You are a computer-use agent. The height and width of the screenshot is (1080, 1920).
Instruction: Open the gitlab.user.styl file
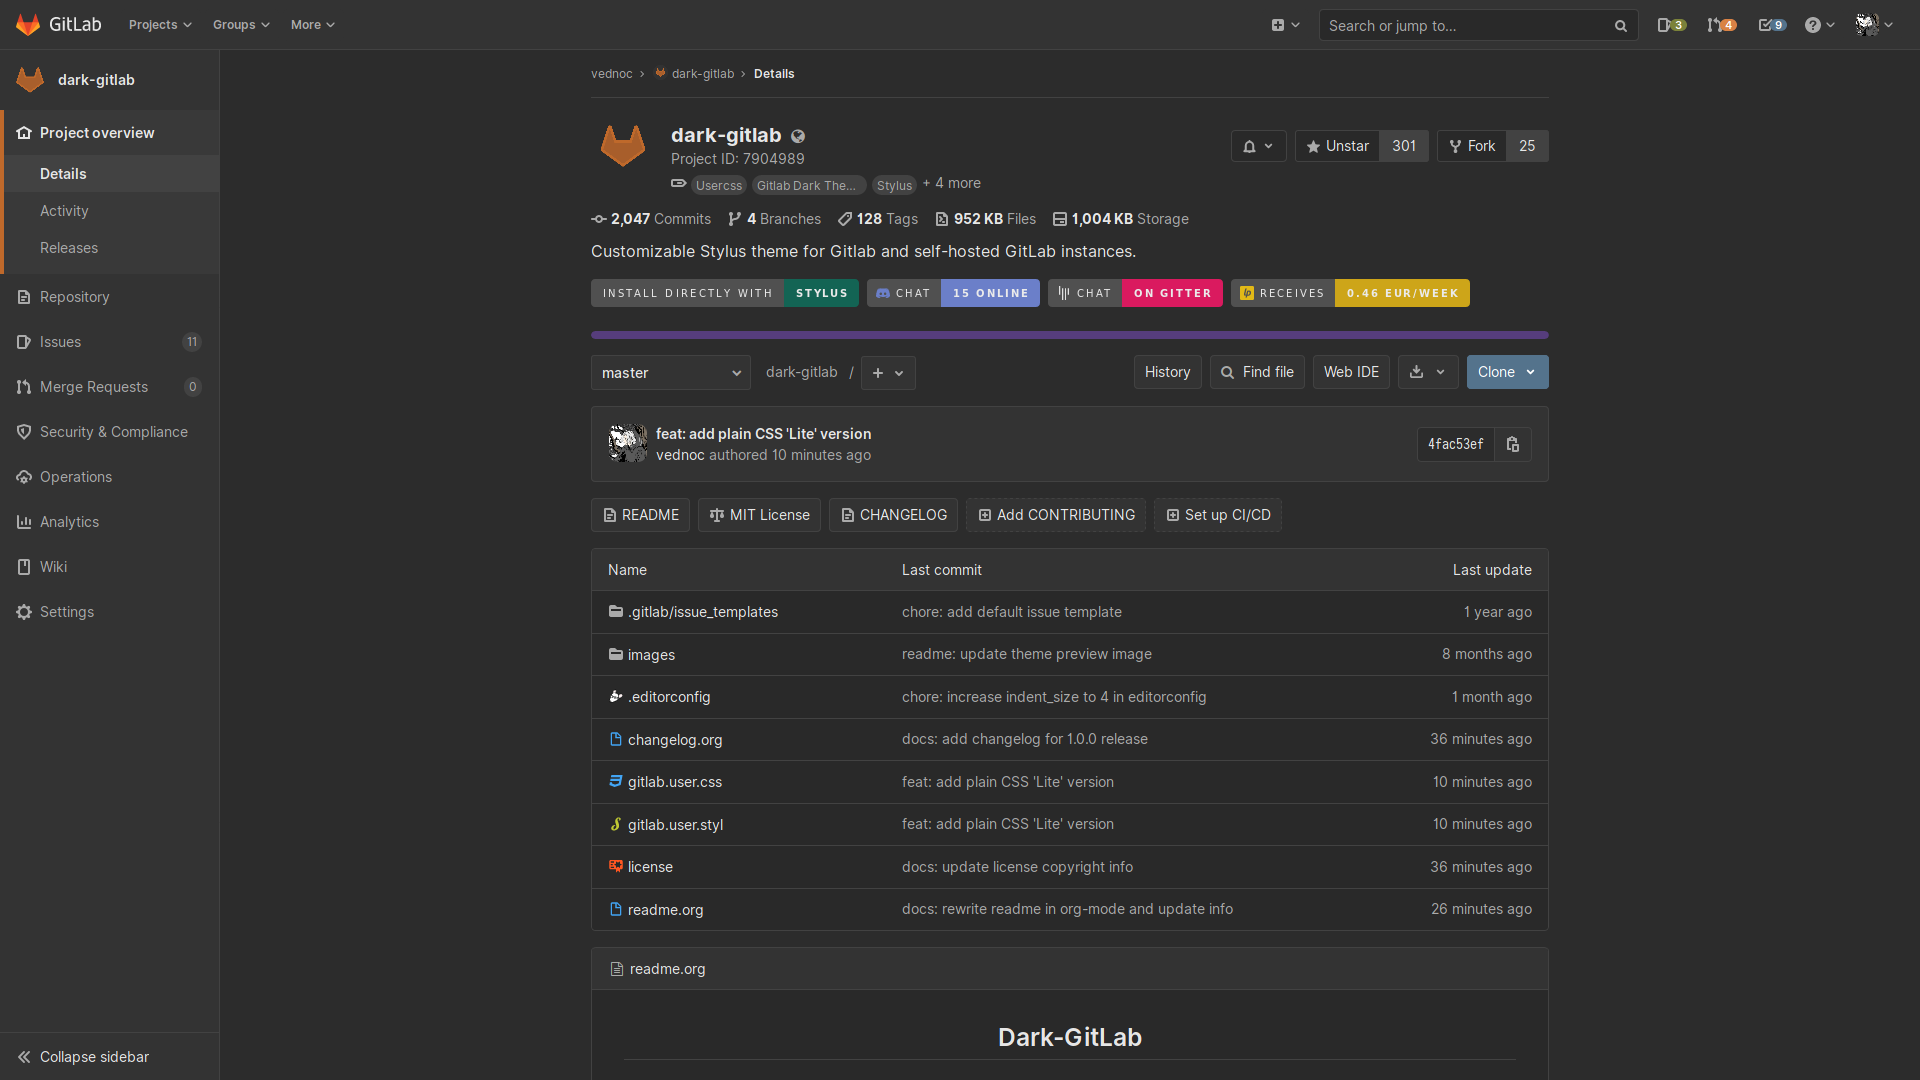675,825
